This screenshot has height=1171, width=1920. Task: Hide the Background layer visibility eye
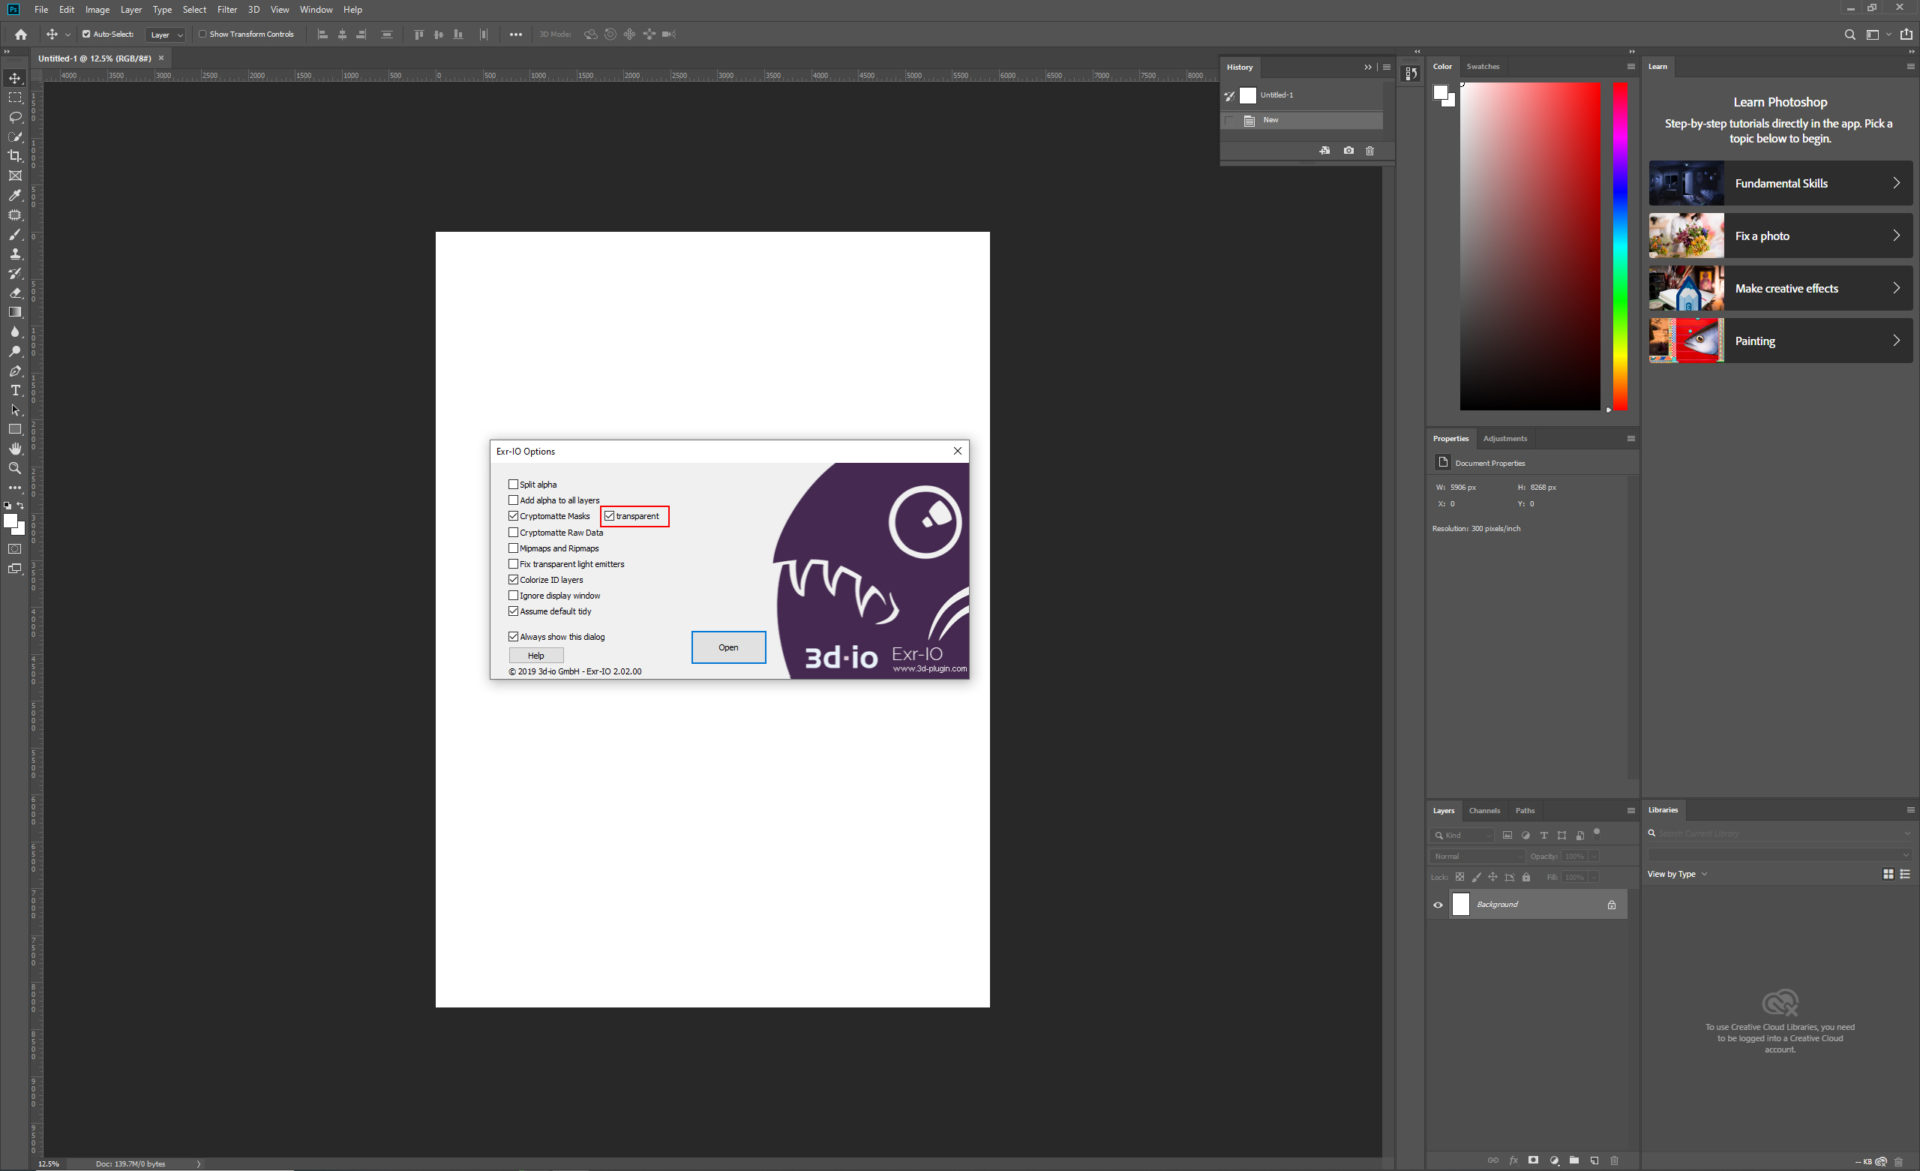click(1438, 905)
